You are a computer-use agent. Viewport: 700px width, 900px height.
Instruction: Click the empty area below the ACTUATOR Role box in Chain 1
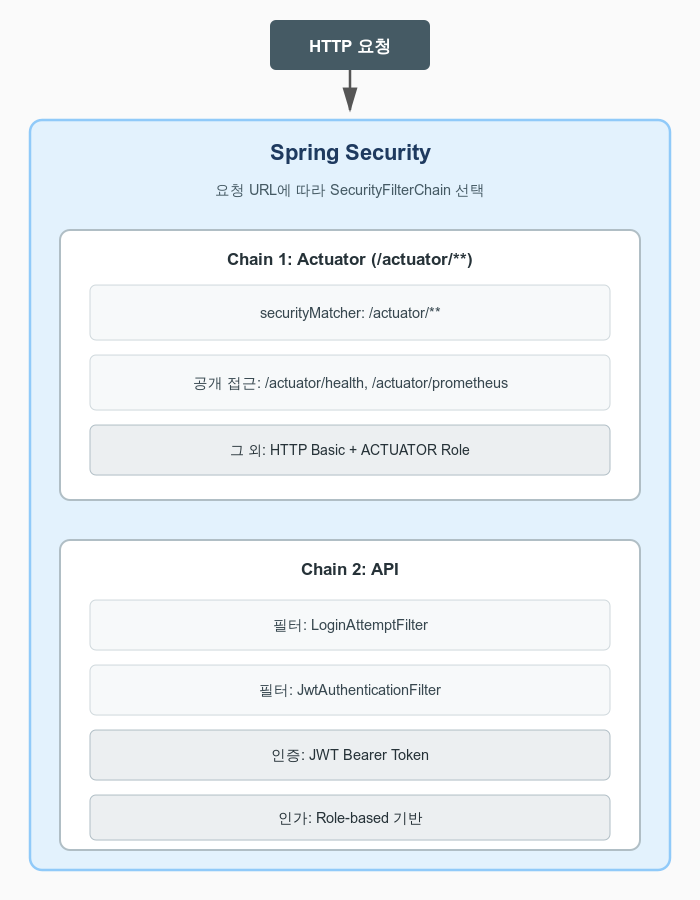[x=350, y=487]
